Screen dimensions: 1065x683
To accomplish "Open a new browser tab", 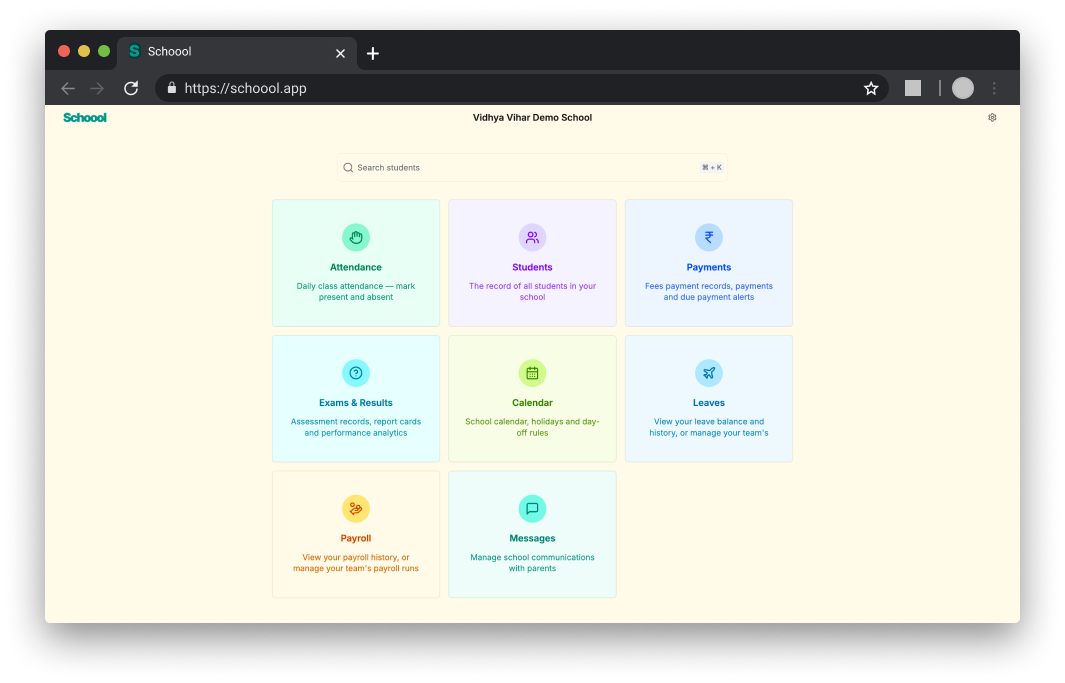I will click(373, 54).
